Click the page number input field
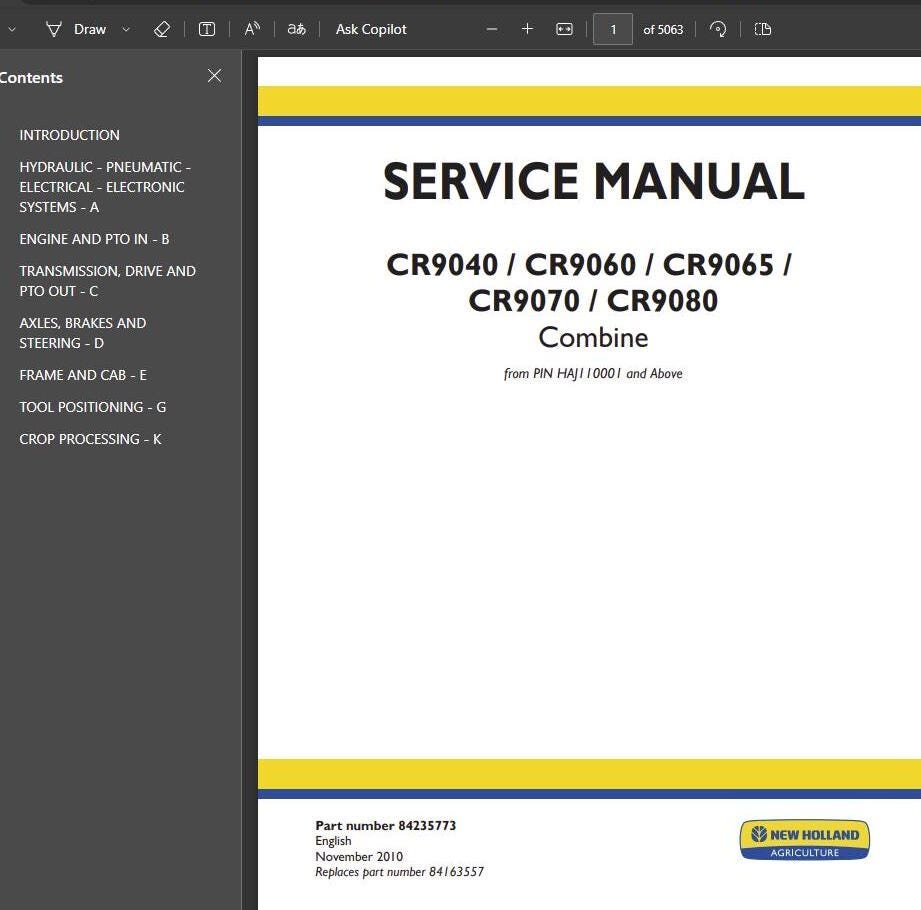The height and width of the screenshot is (910, 921). point(613,29)
